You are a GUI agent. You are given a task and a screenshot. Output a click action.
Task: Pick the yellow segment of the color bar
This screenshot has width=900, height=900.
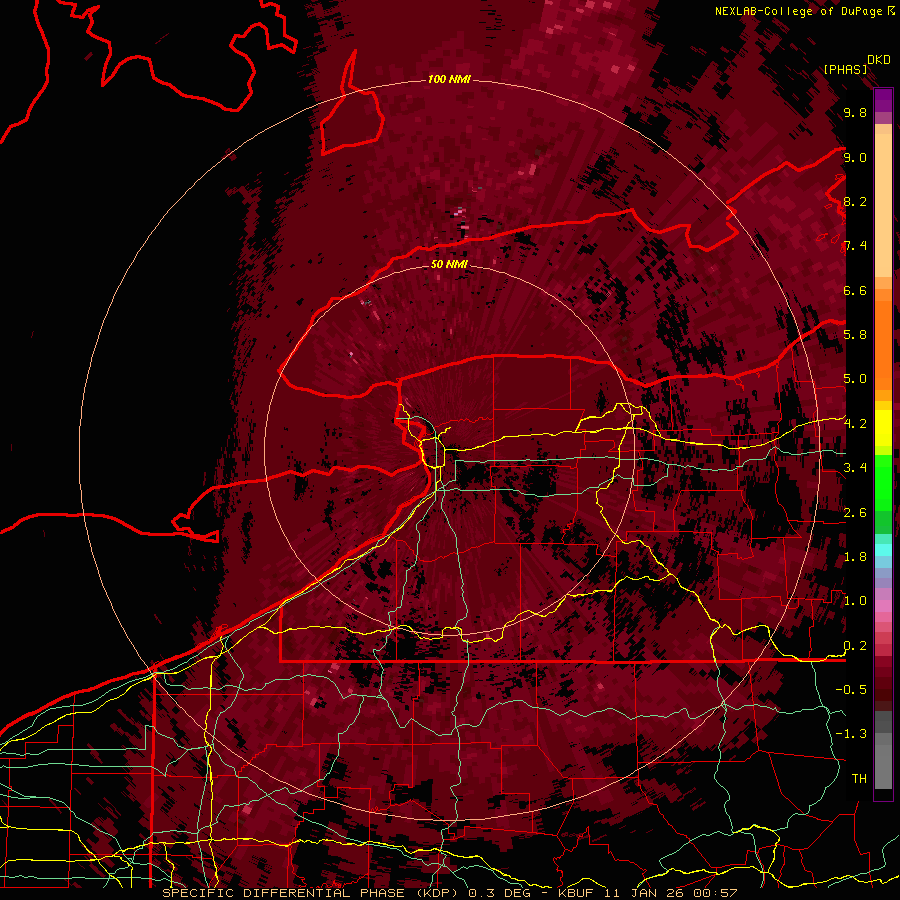coord(883,428)
